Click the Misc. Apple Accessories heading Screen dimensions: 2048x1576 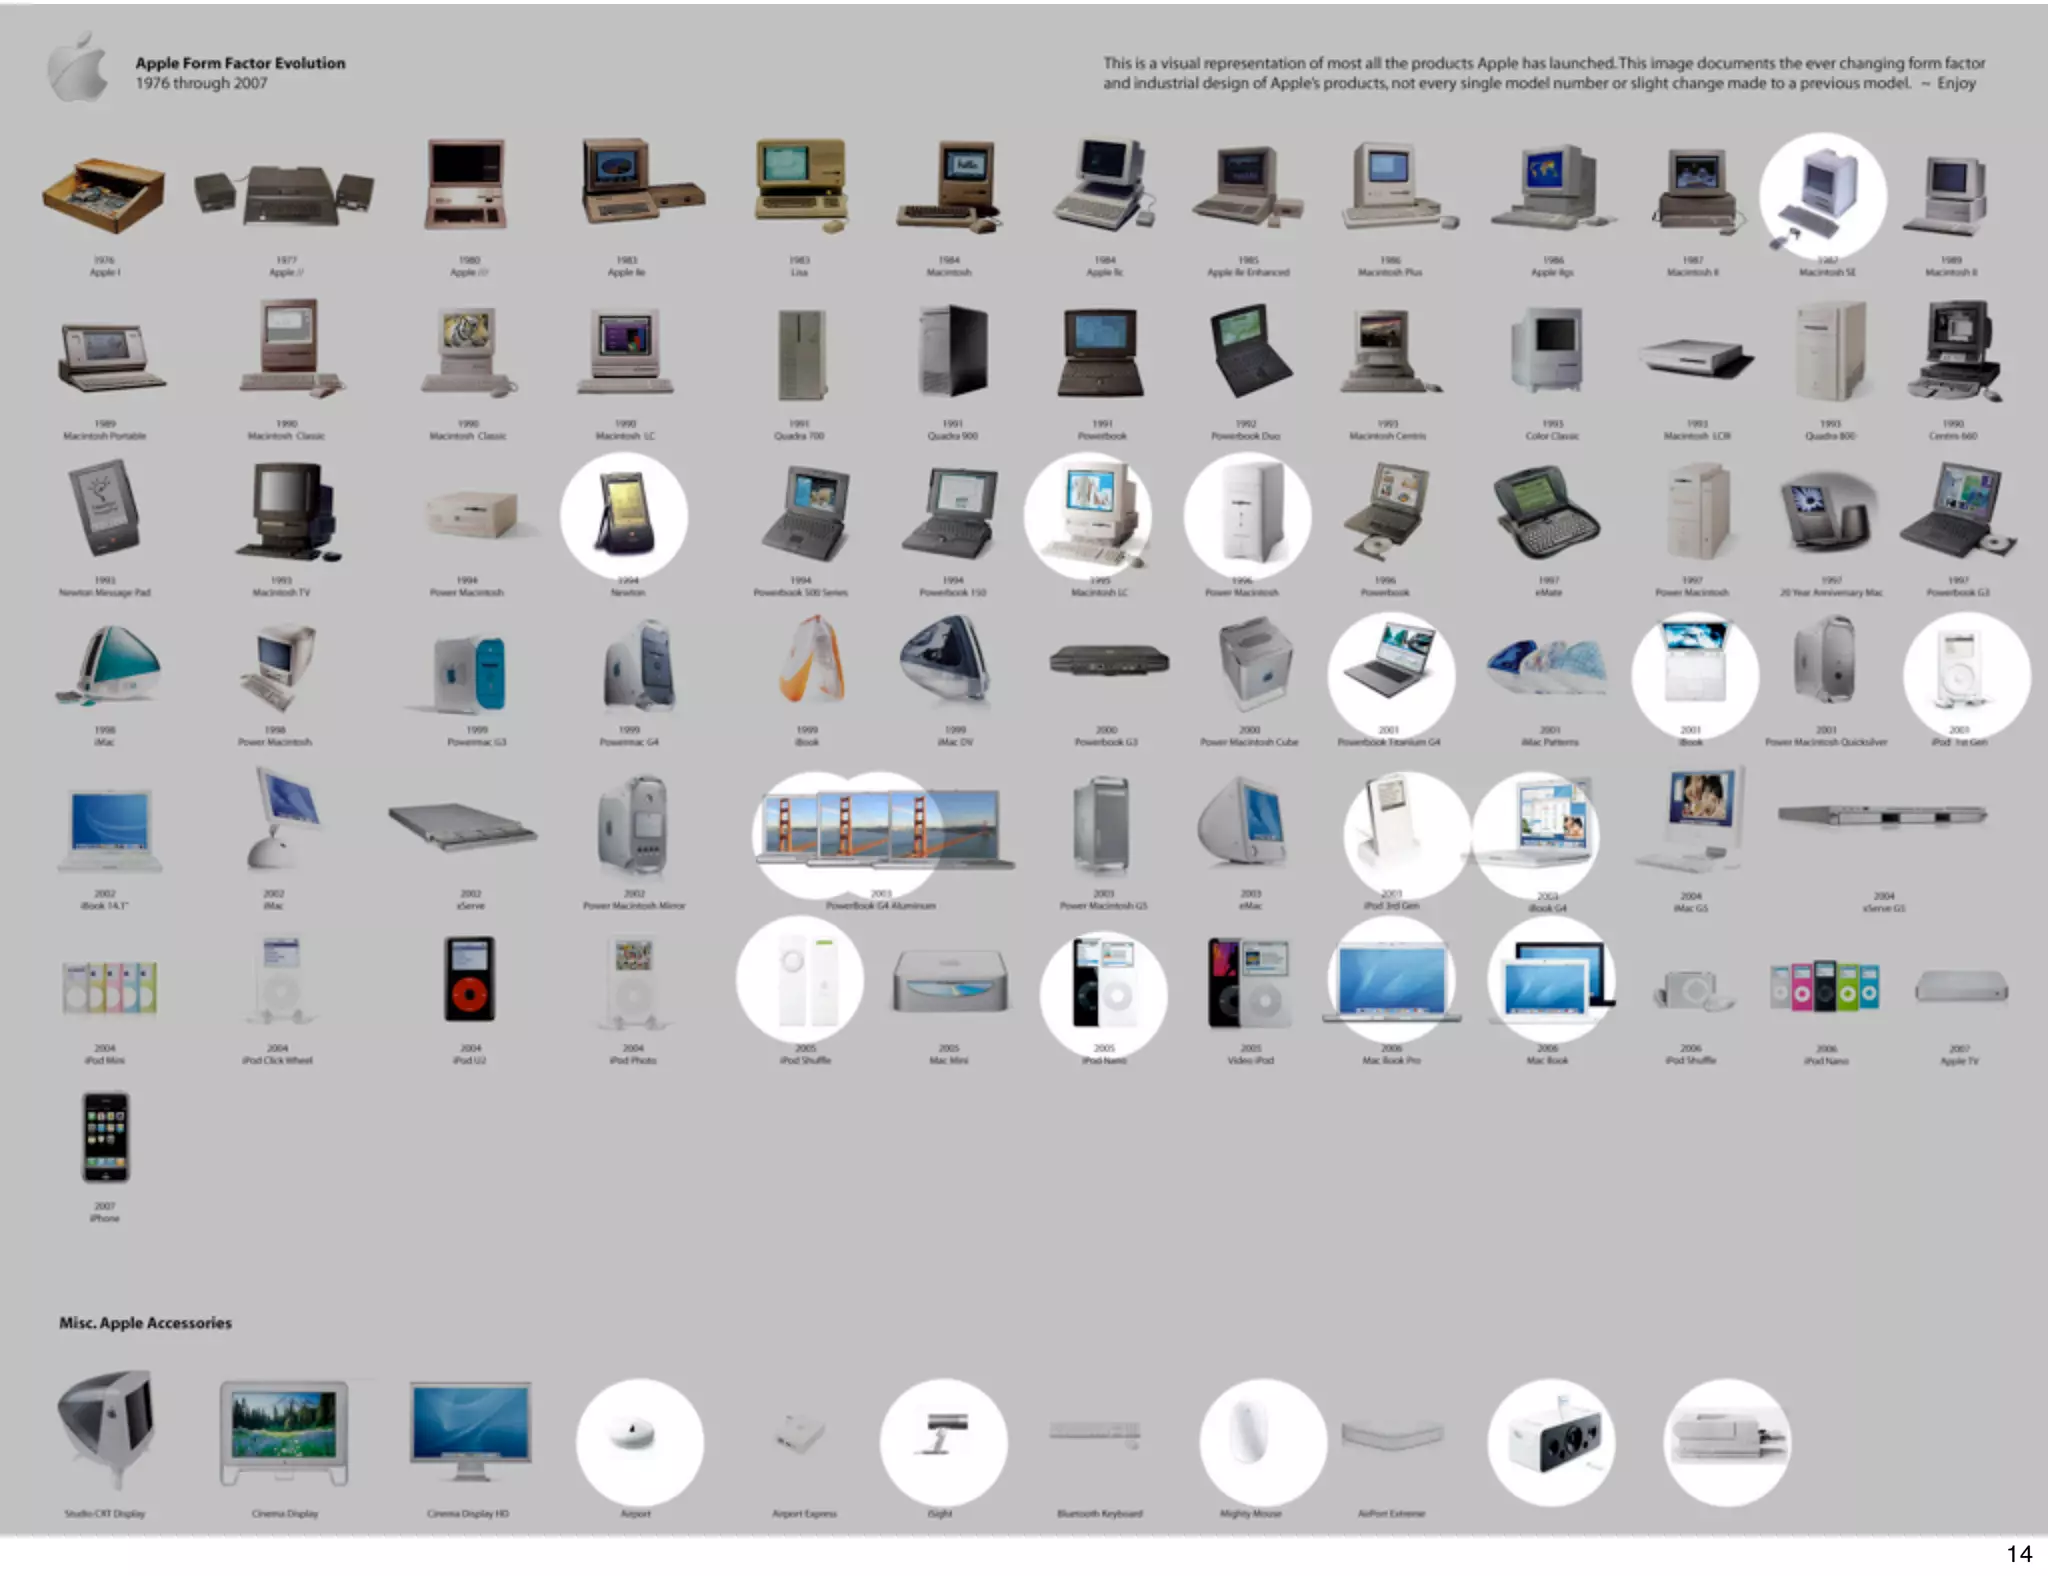[x=145, y=1323]
